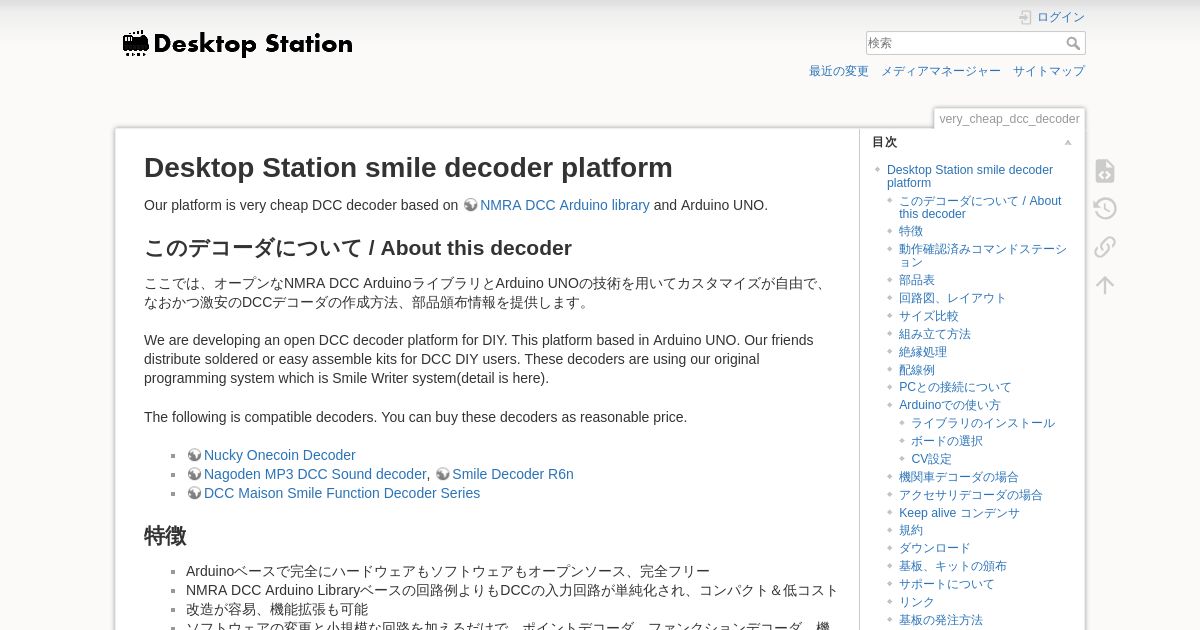This screenshot has height=630, width=1200.
Task: Click the Desktop Station train logo icon
Action: coord(136,43)
